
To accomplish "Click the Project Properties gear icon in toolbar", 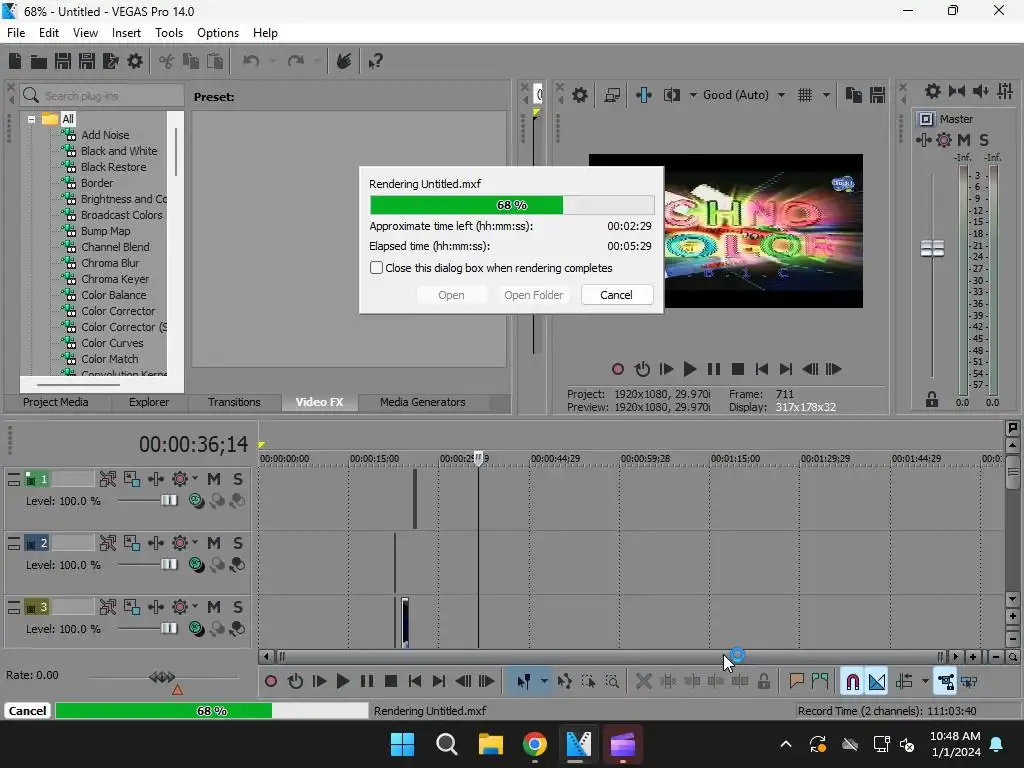I will click(135, 61).
